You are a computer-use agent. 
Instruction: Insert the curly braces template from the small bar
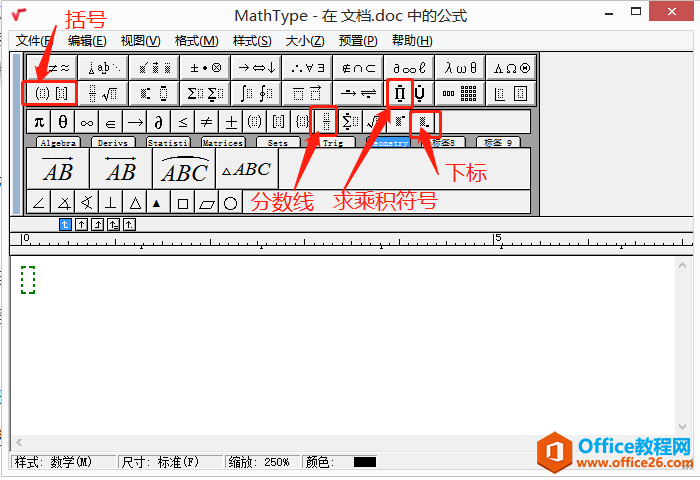[x=303, y=121]
